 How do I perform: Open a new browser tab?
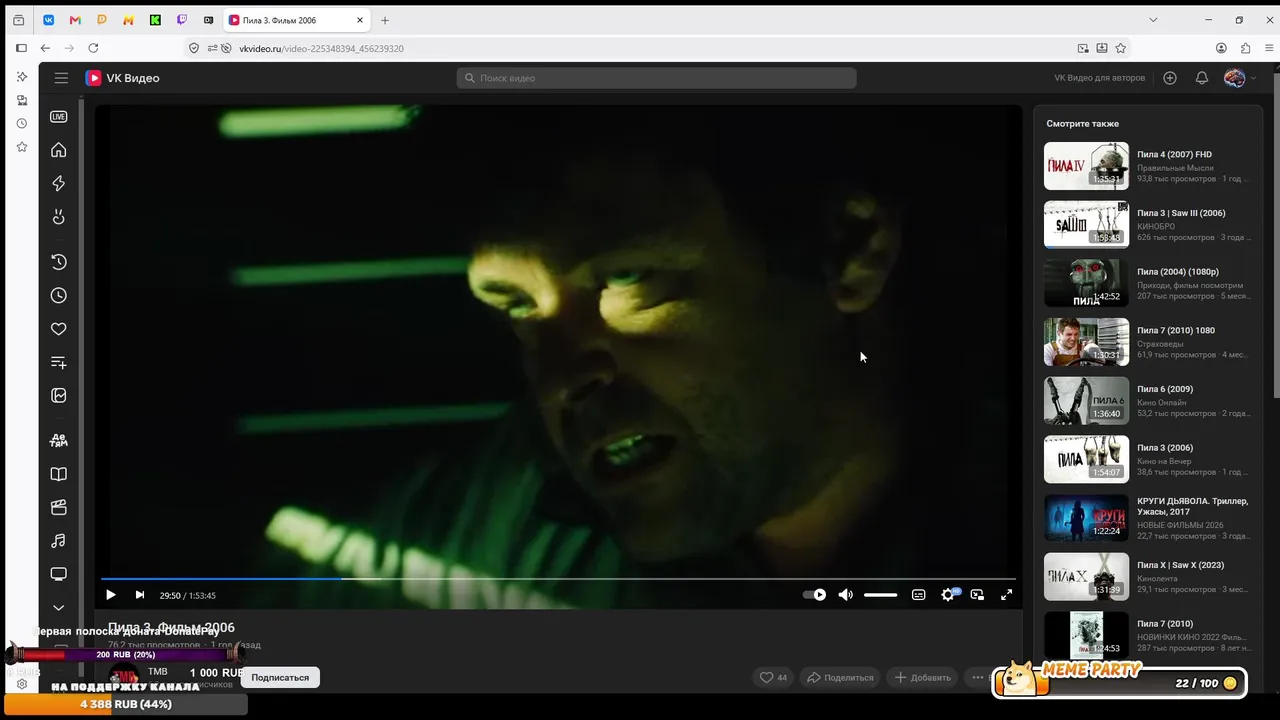[385, 20]
